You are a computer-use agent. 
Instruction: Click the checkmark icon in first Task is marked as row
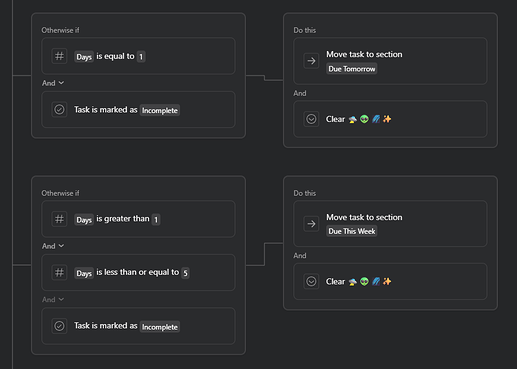pyautogui.click(x=59, y=109)
